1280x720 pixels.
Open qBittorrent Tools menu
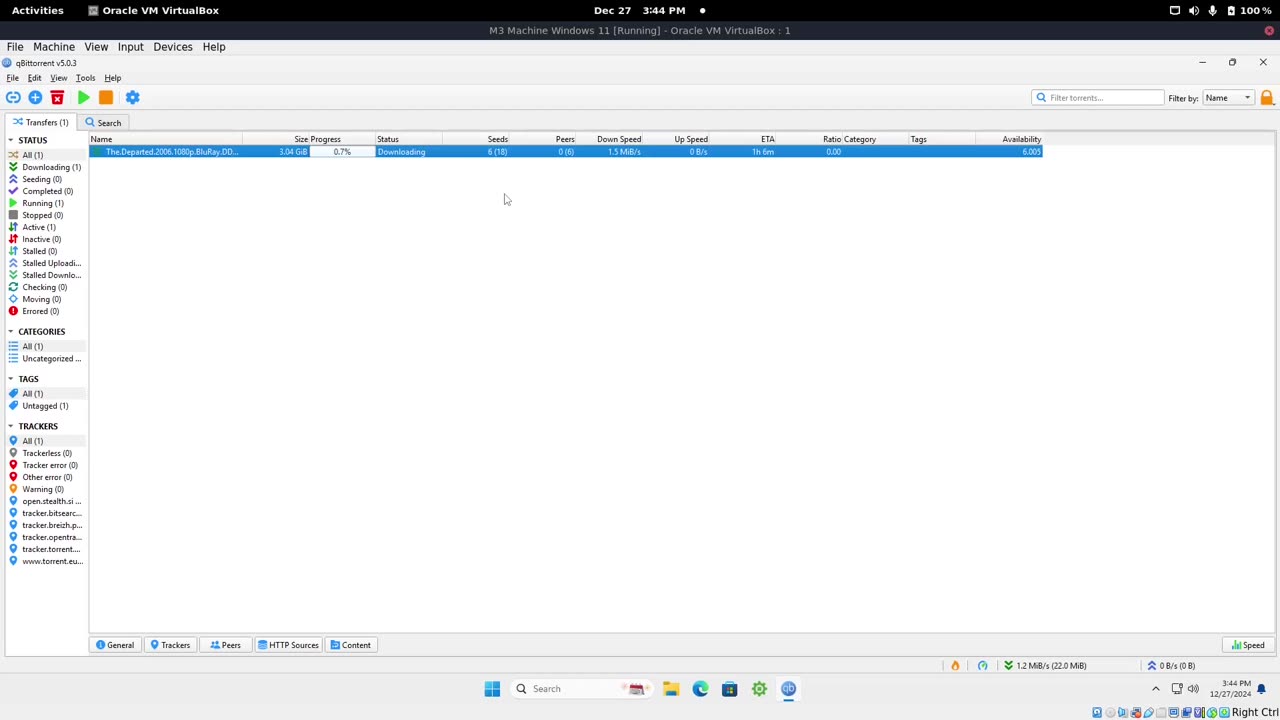pyautogui.click(x=85, y=78)
